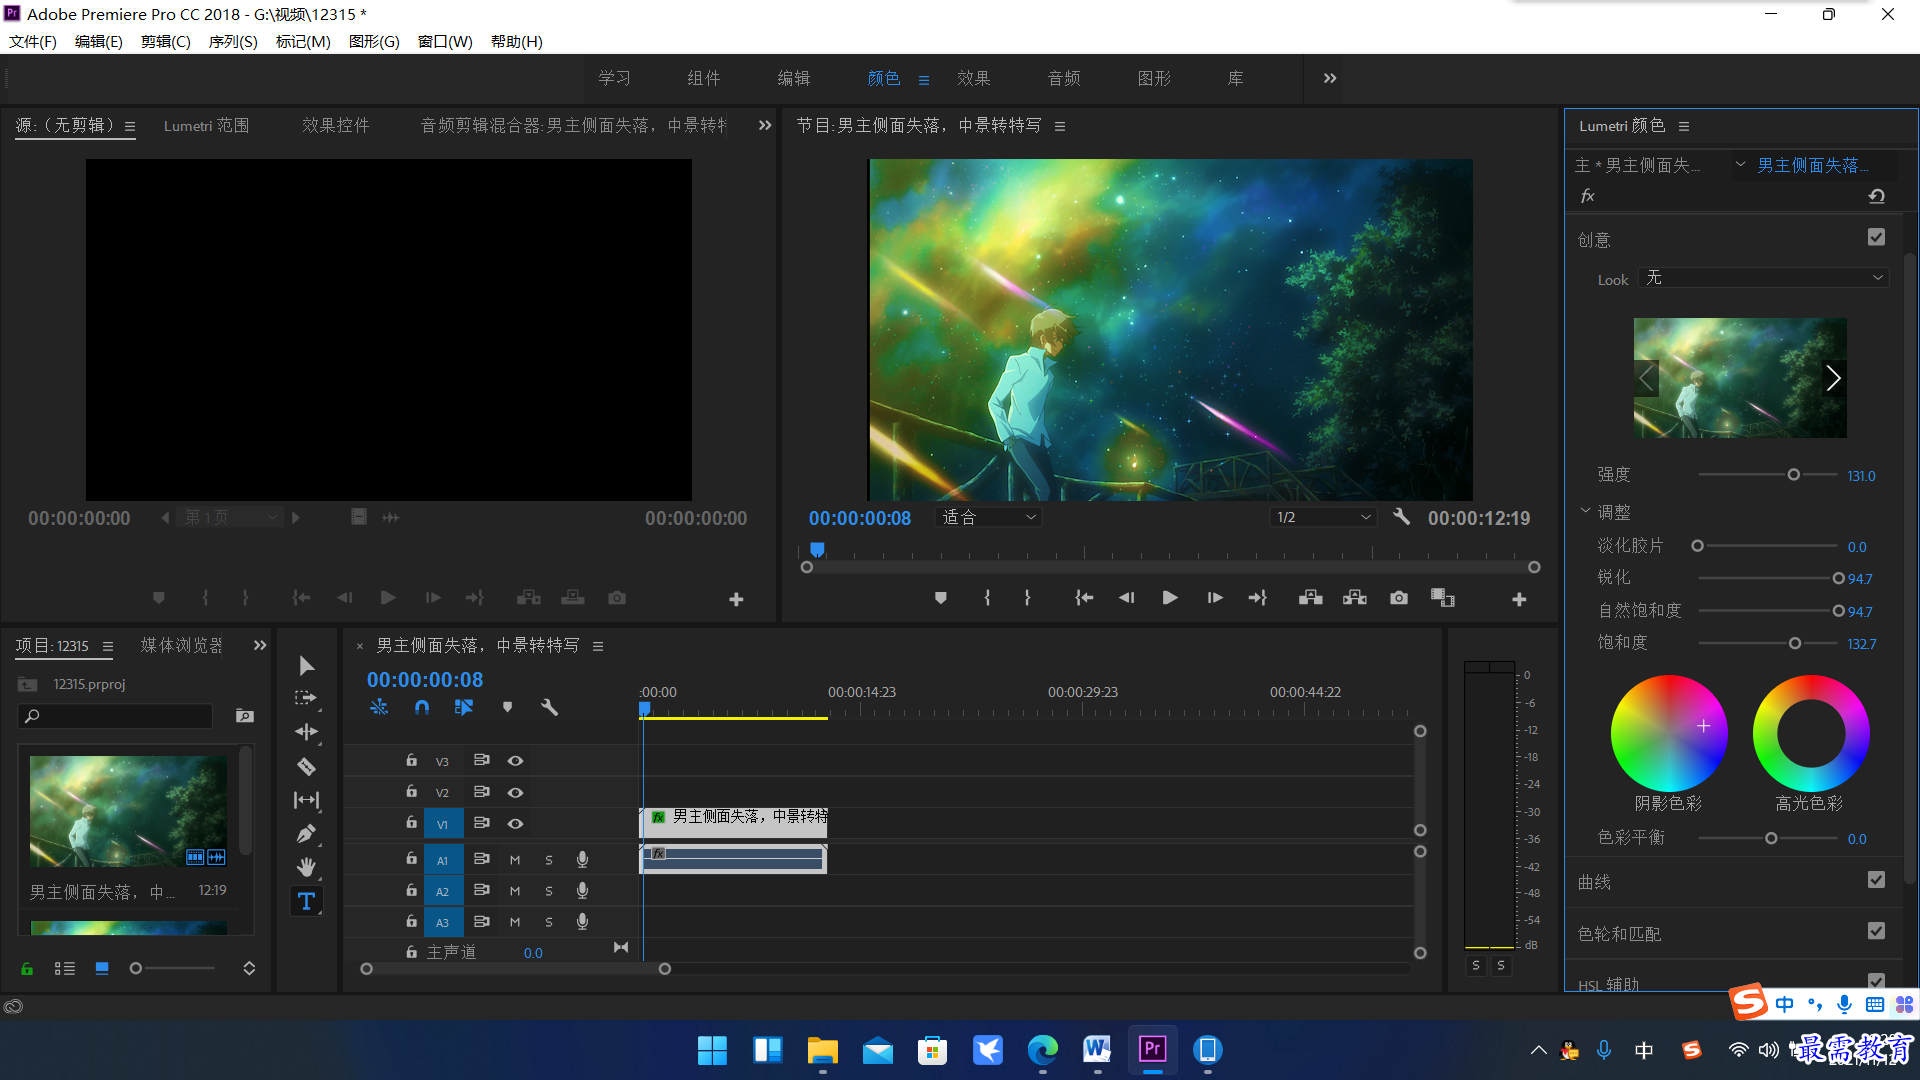
Task: Create new bin in project panel
Action: [245, 716]
